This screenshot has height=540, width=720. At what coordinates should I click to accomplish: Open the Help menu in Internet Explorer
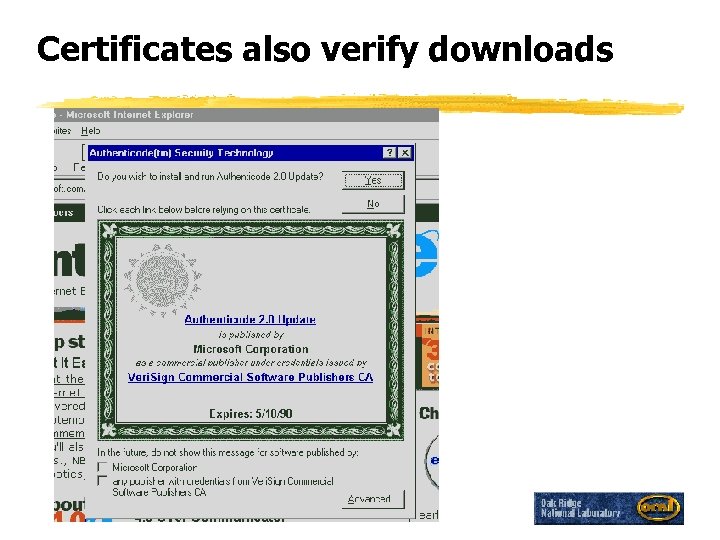coord(90,131)
